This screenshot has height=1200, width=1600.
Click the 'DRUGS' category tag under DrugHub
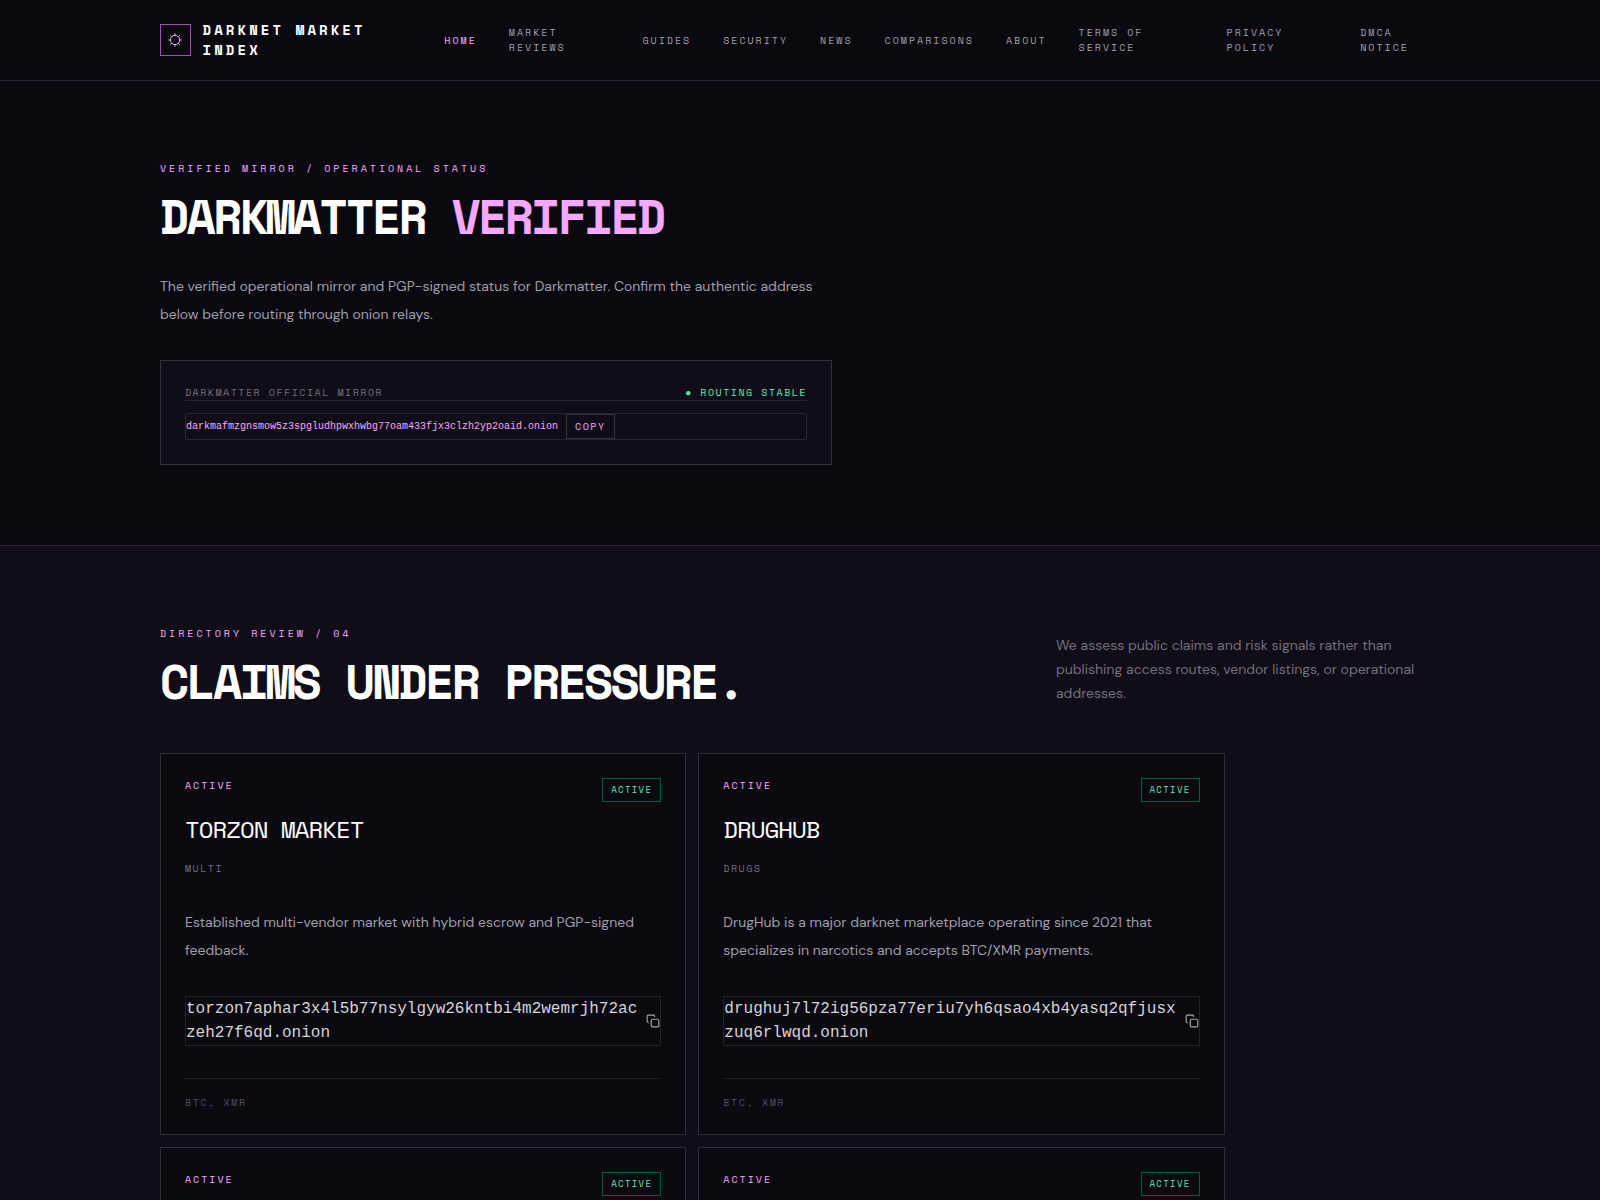tap(742, 869)
